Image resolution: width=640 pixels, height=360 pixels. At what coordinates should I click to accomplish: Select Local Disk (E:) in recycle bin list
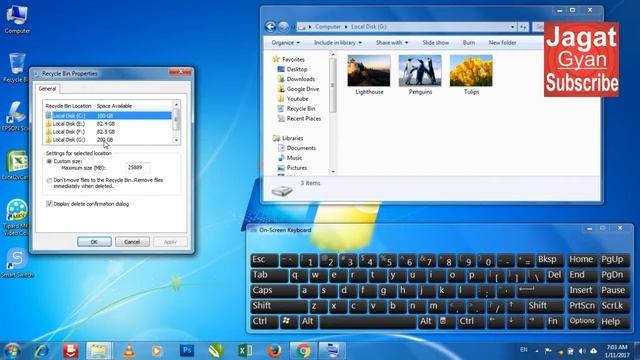point(109,124)
